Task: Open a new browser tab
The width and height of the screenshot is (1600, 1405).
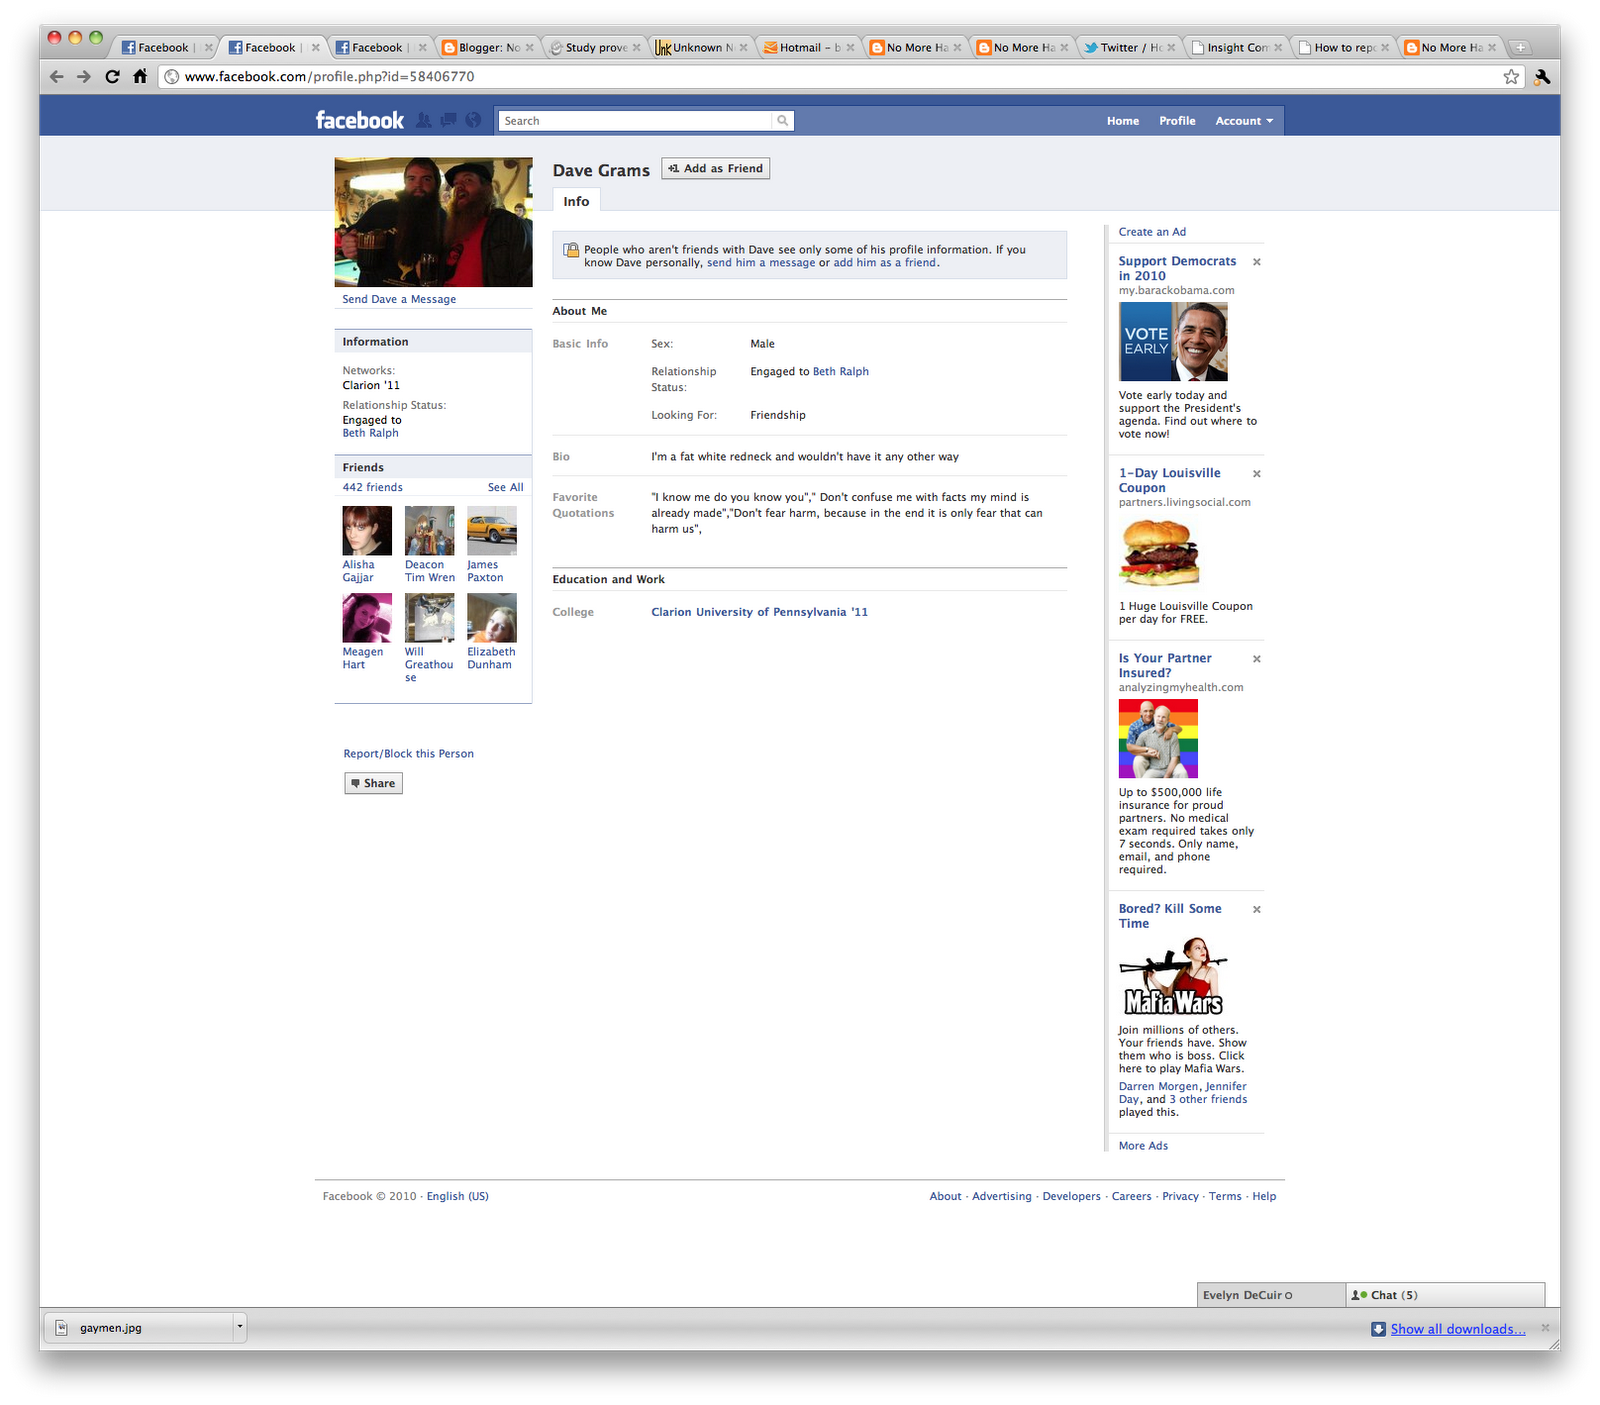Action: point(1520,47)
